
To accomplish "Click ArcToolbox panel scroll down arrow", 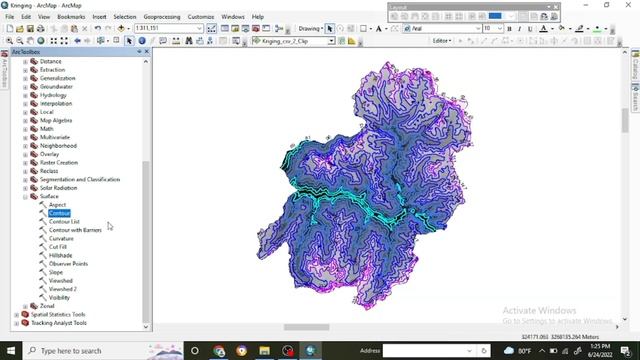I will 146,327.
